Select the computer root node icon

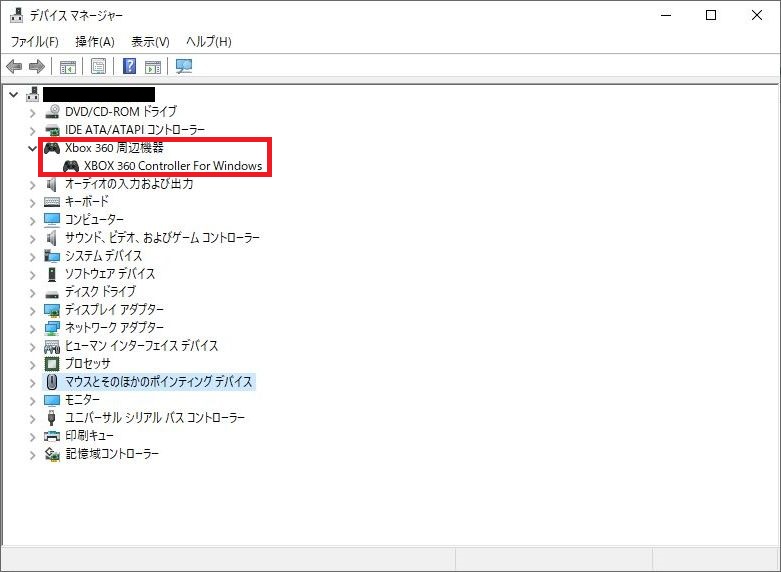tap(33, 94)
